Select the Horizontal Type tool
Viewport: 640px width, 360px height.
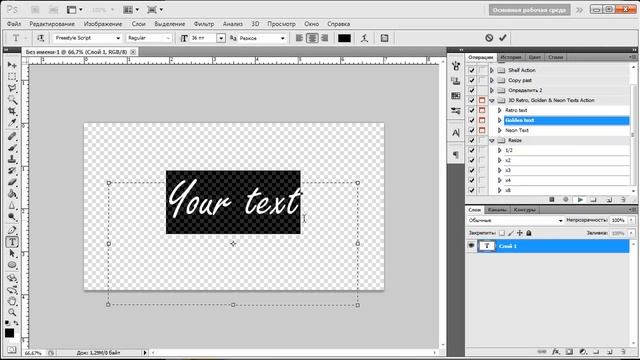(12, 242)
